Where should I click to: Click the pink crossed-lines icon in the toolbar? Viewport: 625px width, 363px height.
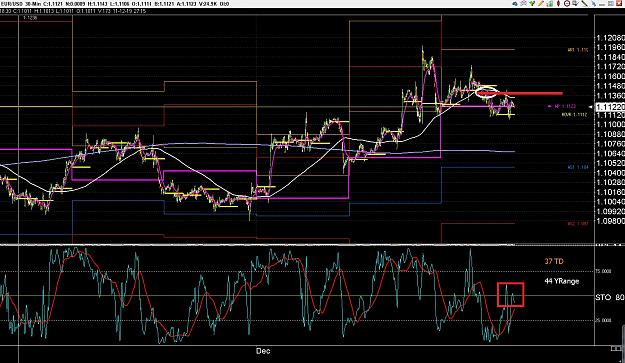coord(523,4)
